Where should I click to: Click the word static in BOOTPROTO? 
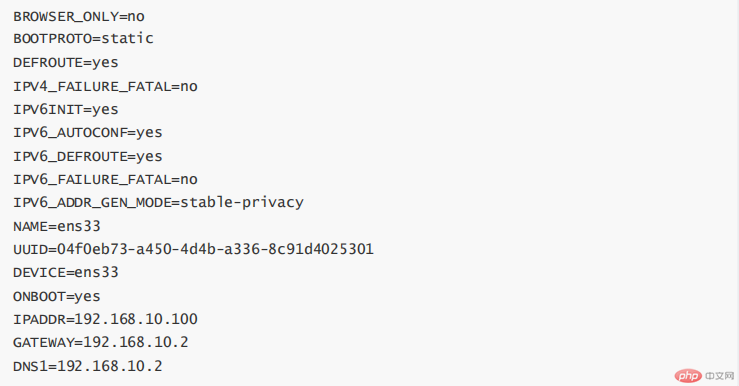[127, 39]
